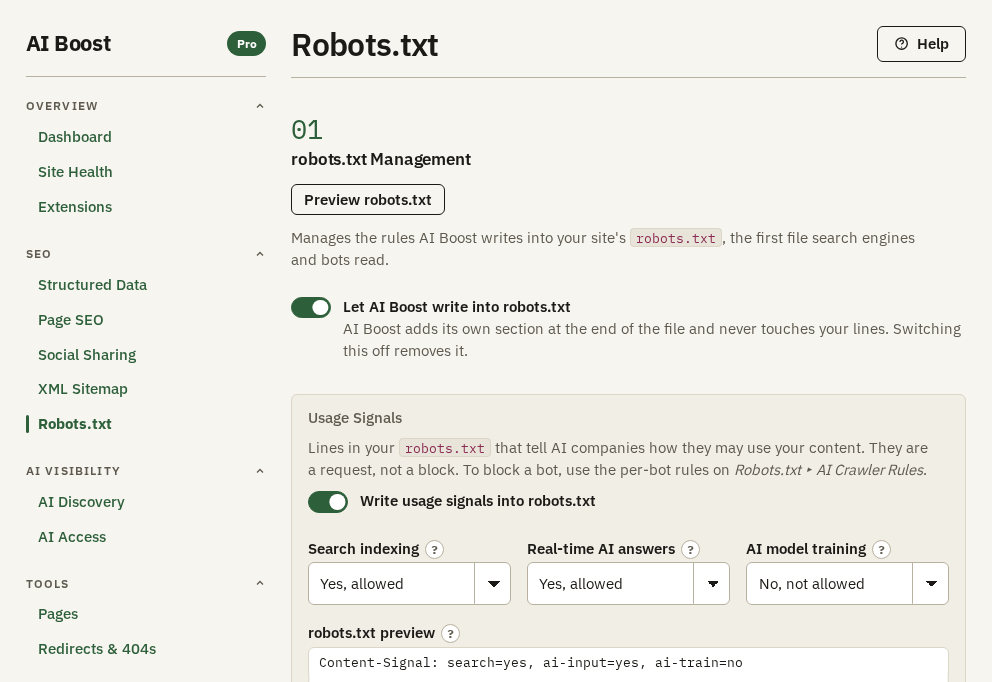992x682 pixels.
Task: Go to Dashboard in the sidebar
Action: coord(75,137)
